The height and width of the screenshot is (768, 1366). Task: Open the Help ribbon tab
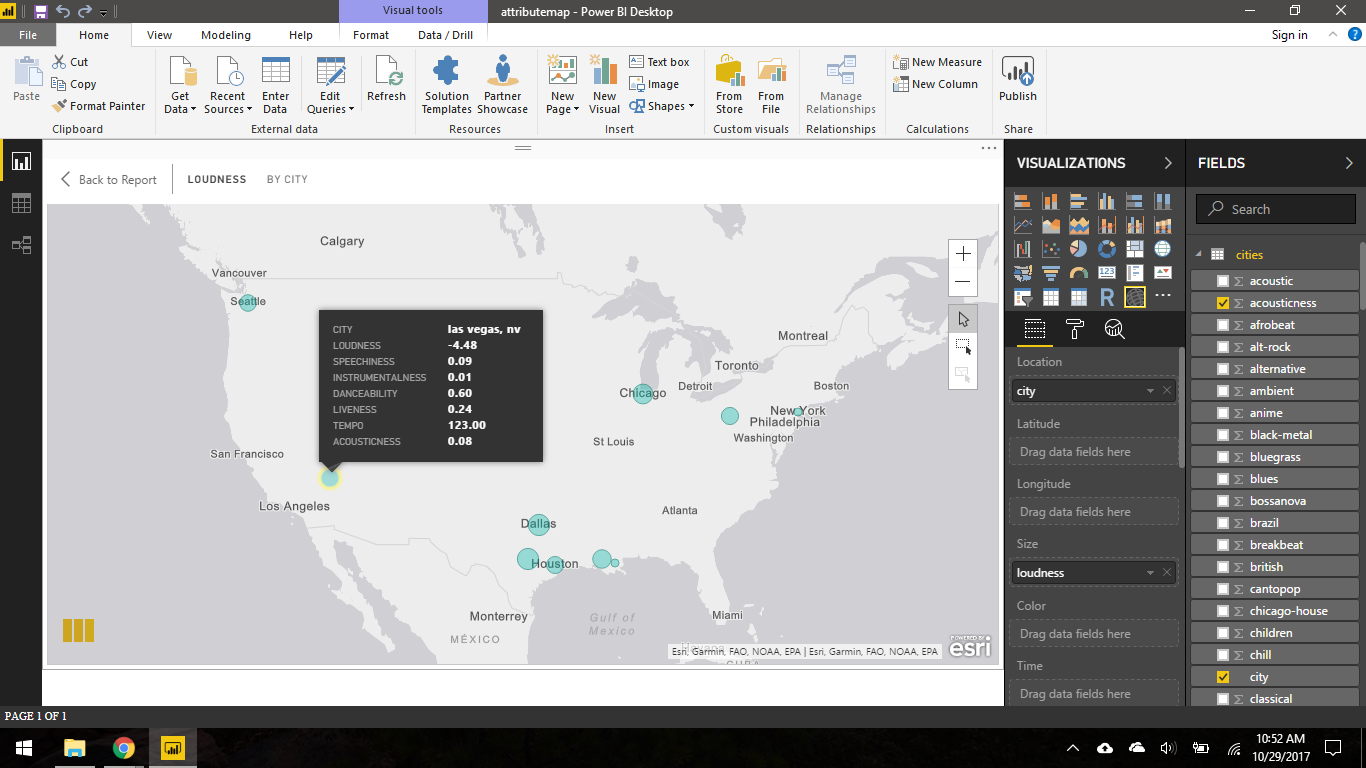[301, 35]
